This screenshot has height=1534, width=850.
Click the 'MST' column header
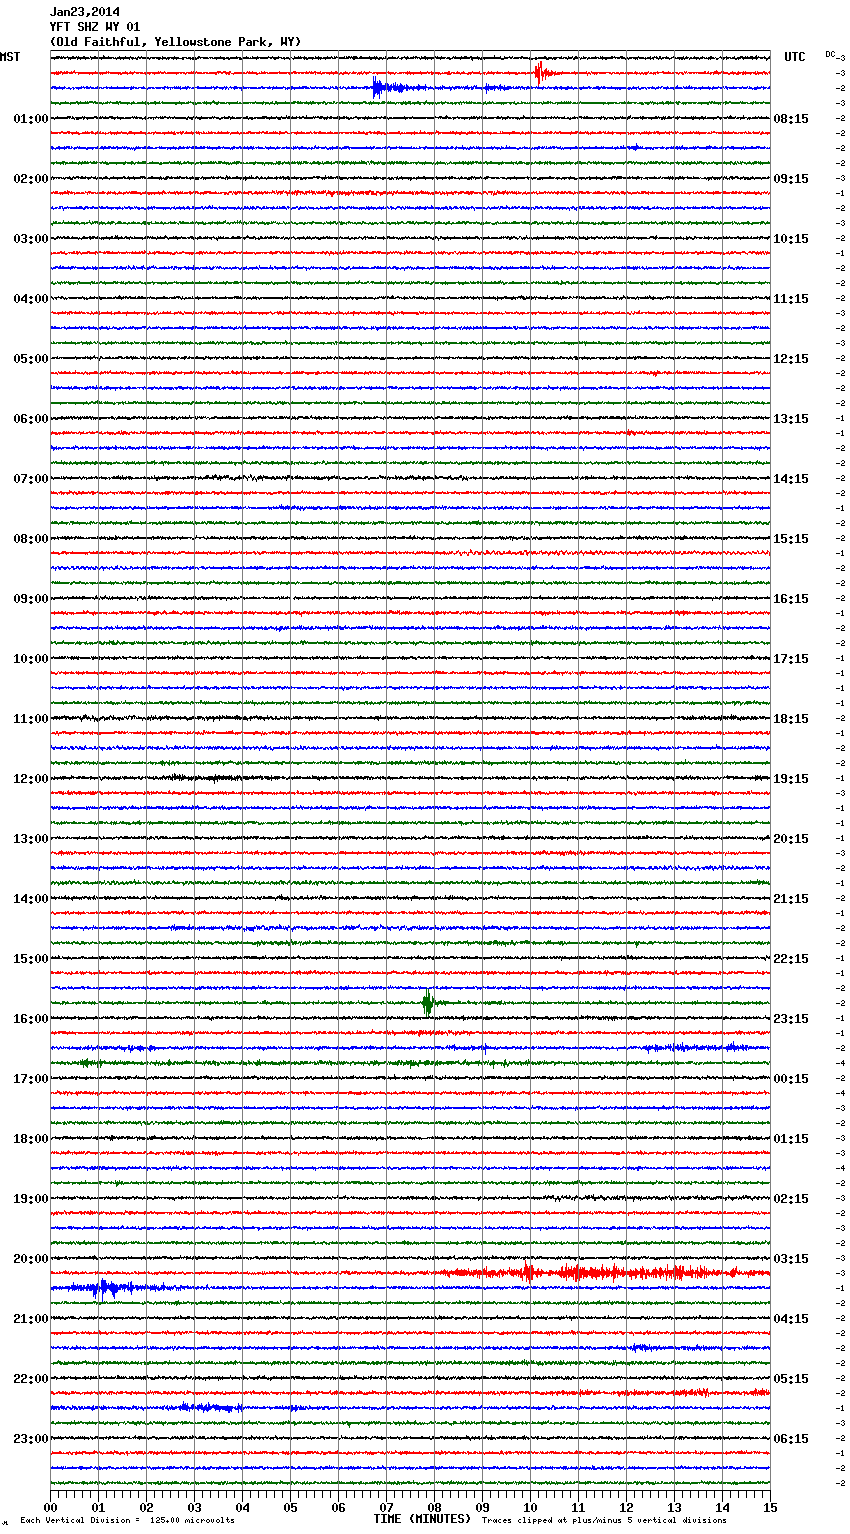10,57
